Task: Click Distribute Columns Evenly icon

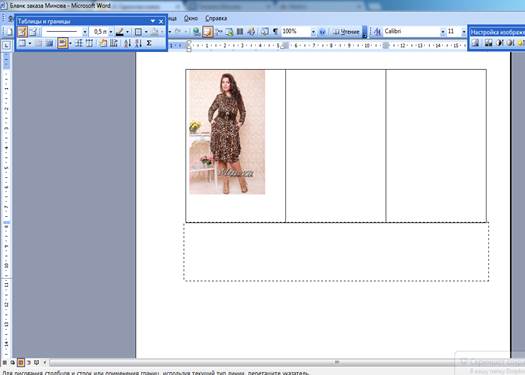Action: click(x=89, y=43)
